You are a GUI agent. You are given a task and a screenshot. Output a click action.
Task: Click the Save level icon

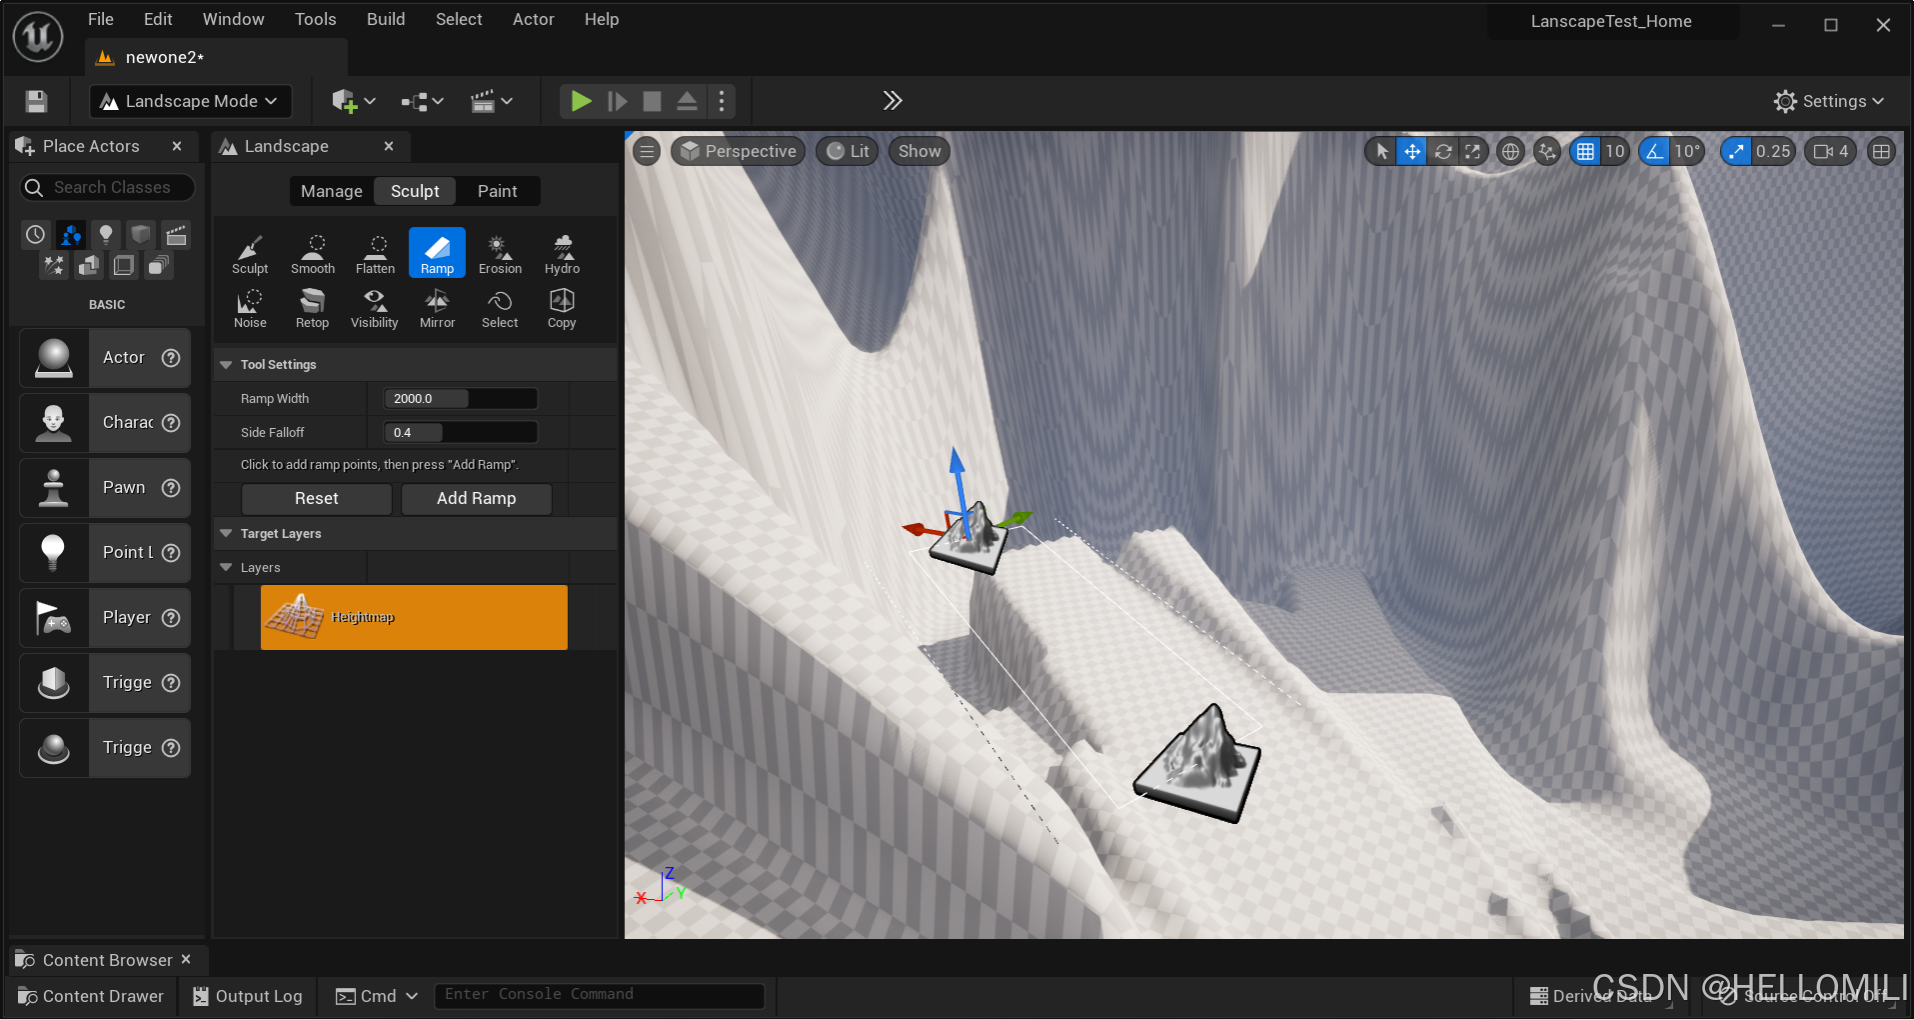click(36, 101)
